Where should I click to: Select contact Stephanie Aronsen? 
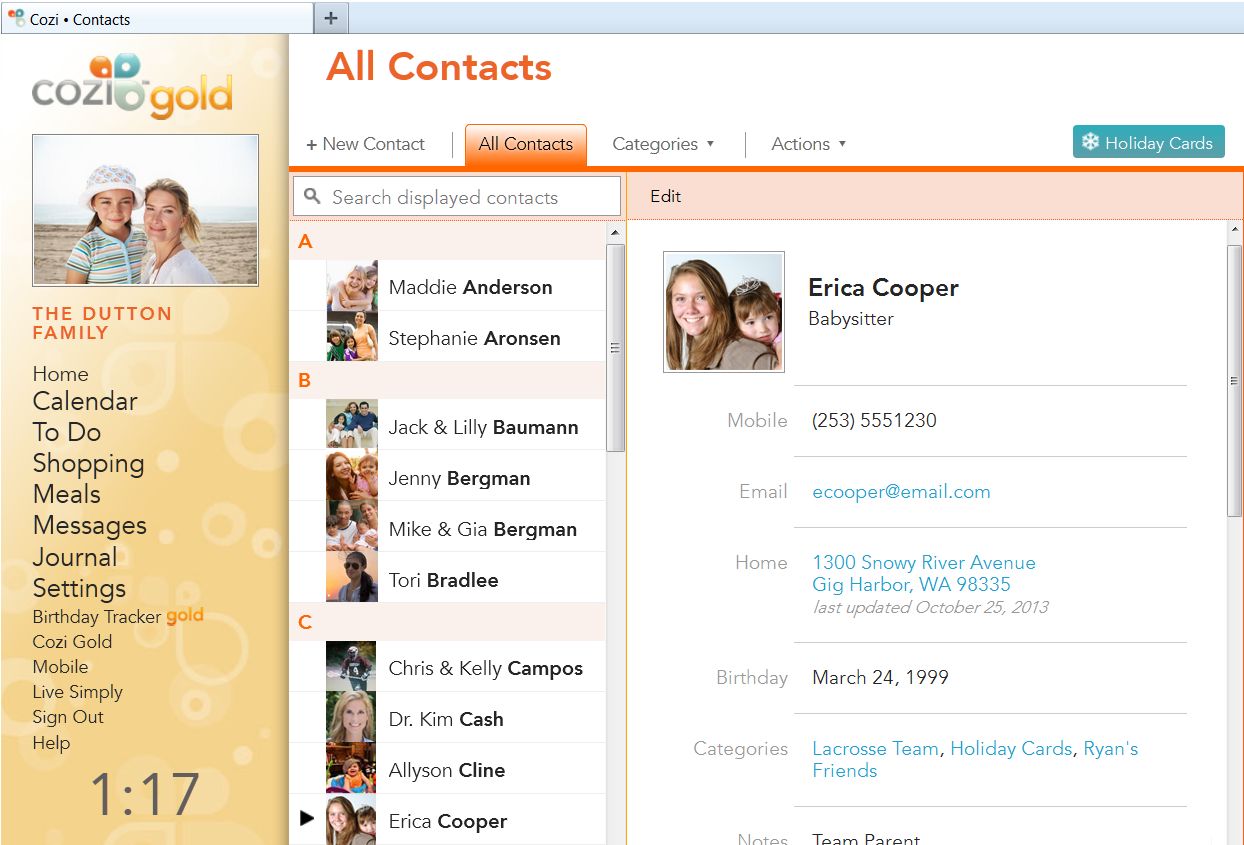(447, 337)
